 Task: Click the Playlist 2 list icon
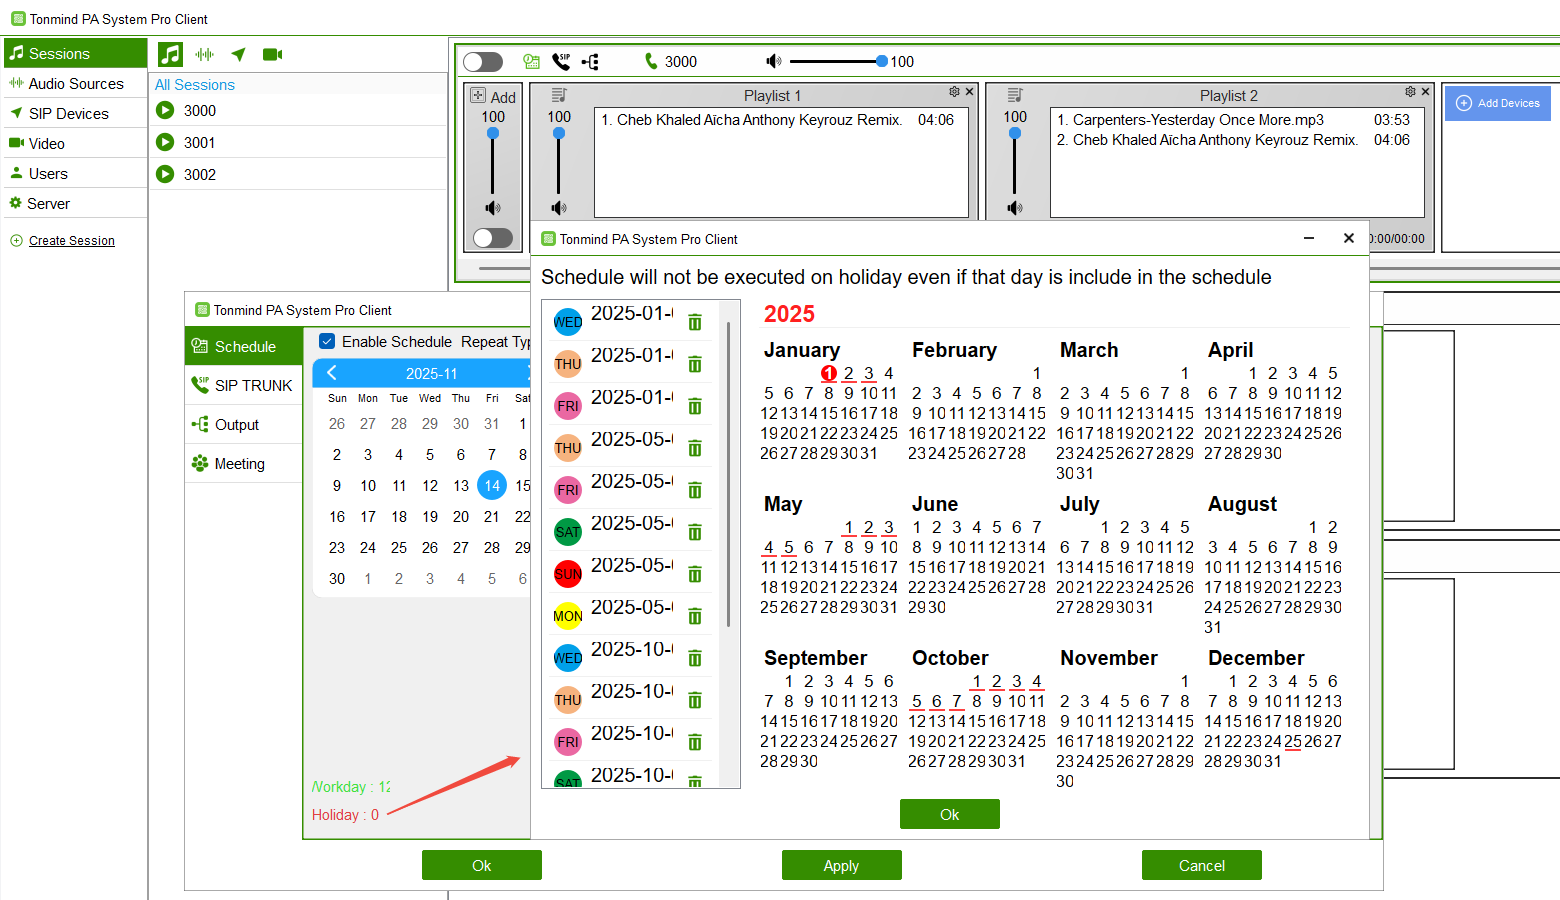tap(1015, 95)
